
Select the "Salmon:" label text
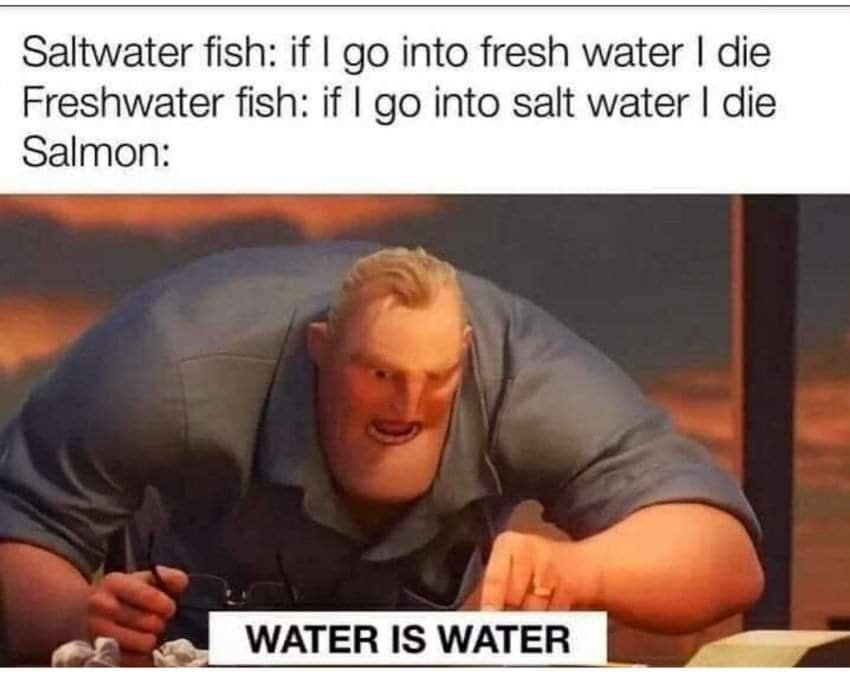coord(95,153)
